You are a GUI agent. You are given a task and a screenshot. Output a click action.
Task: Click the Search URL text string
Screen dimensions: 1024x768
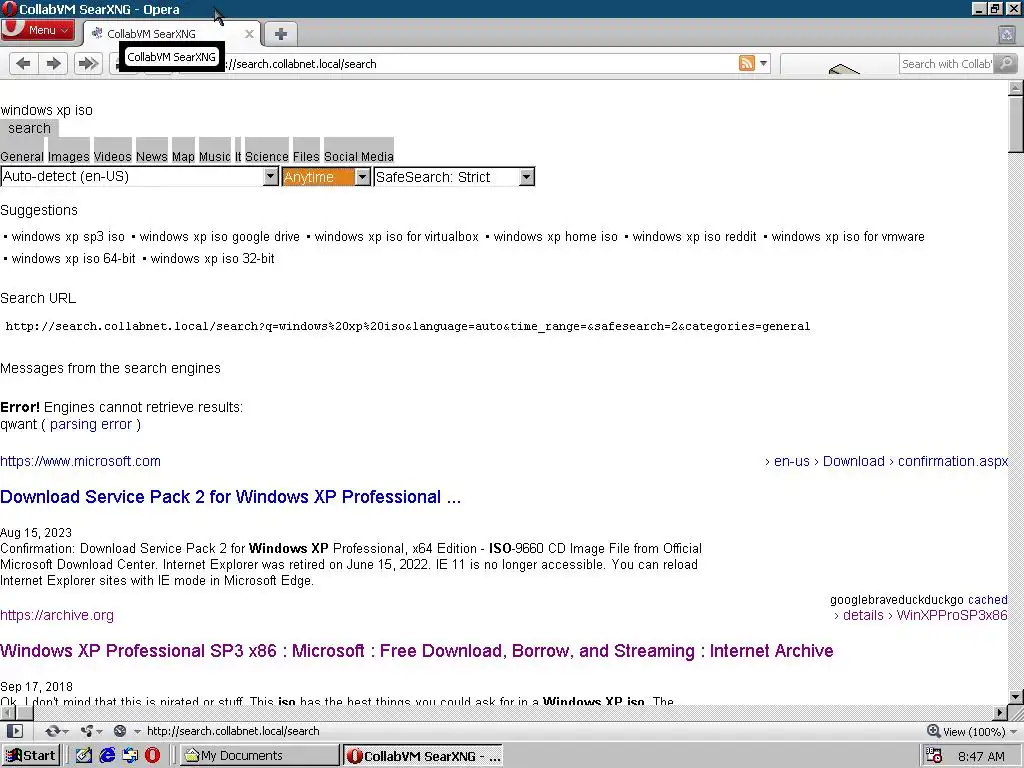coord(408,326)
